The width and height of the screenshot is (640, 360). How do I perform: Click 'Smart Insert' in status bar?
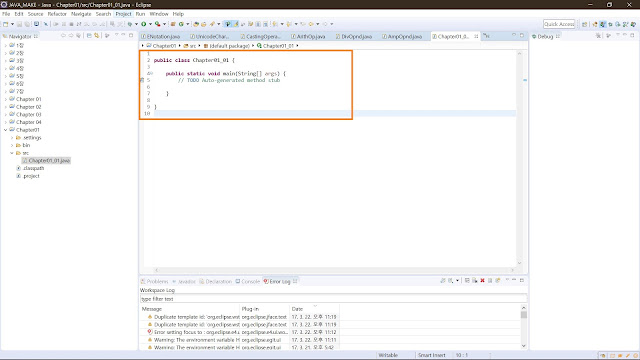click(x=431, y=355)
